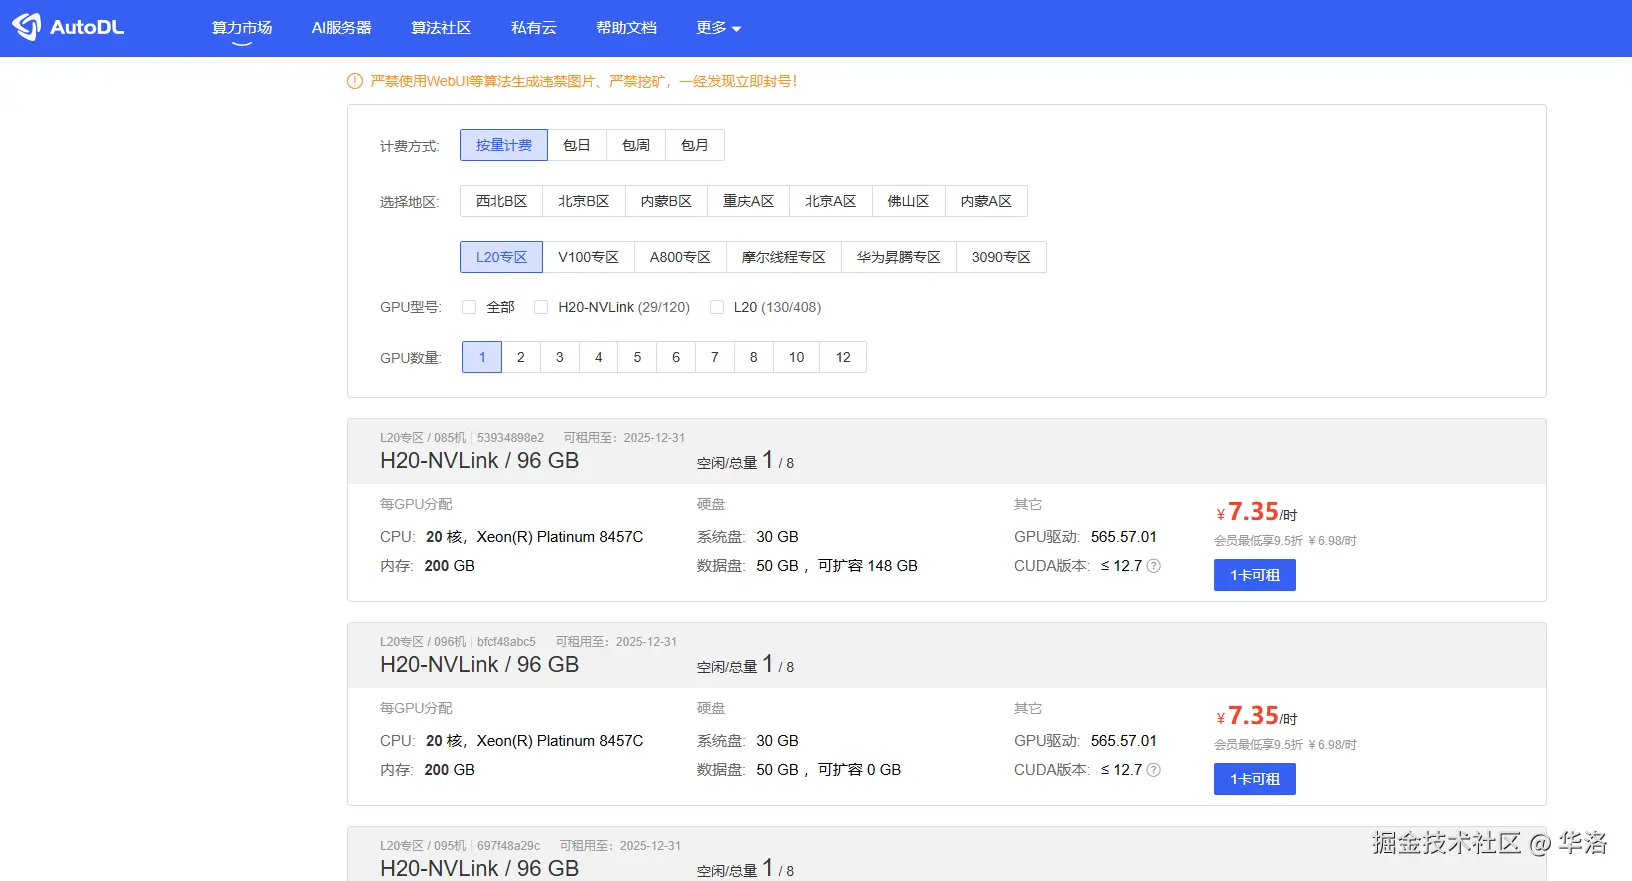The height and width of the screenshot is (881, 1632).
Task: Set GPU count to 12
Action: tap(843, 357)
